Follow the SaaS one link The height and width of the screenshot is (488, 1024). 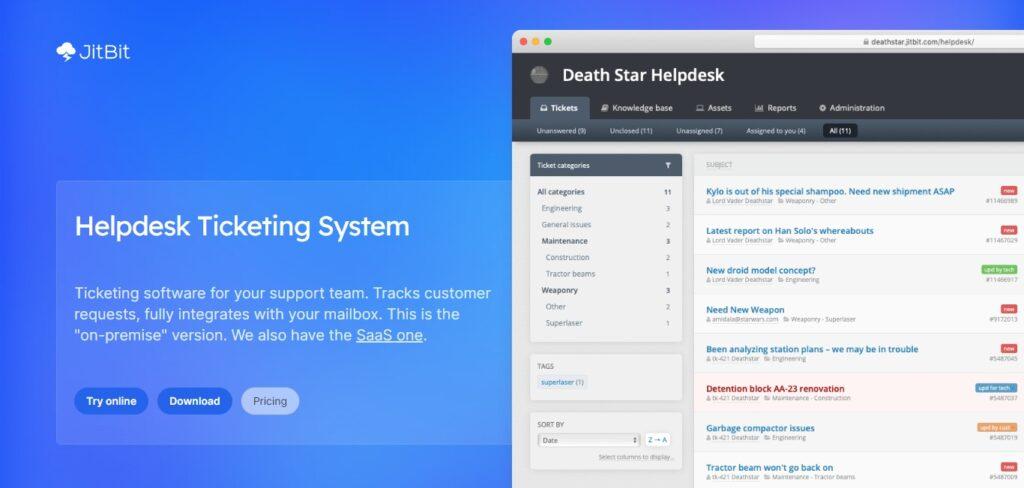(390, 336)
